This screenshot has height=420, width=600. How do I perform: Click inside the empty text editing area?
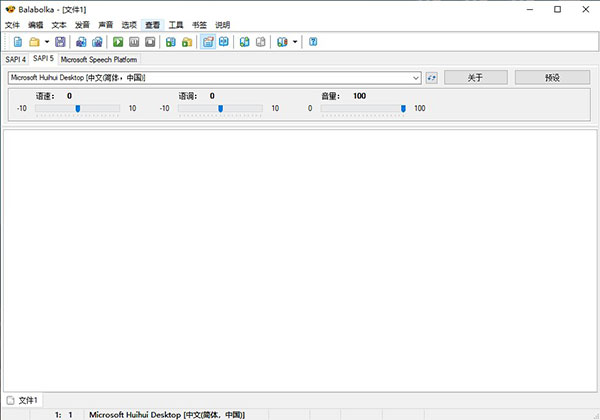coord(300,260)
